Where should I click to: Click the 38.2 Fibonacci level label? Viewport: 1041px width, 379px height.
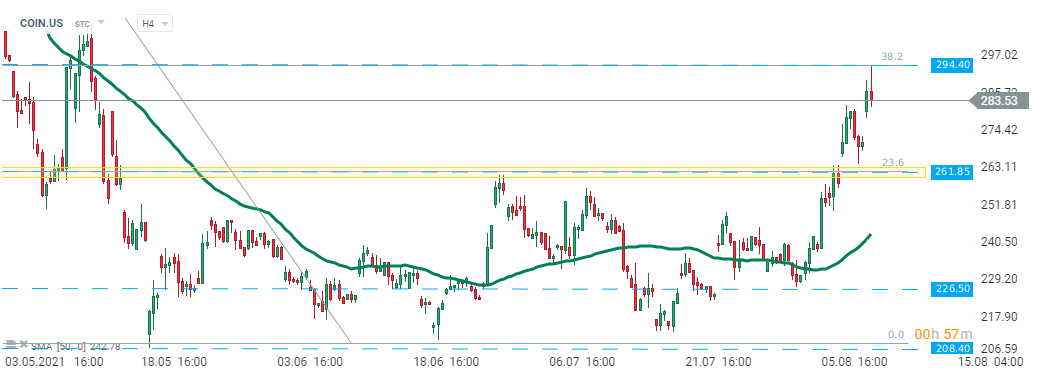tap(892, 57)
